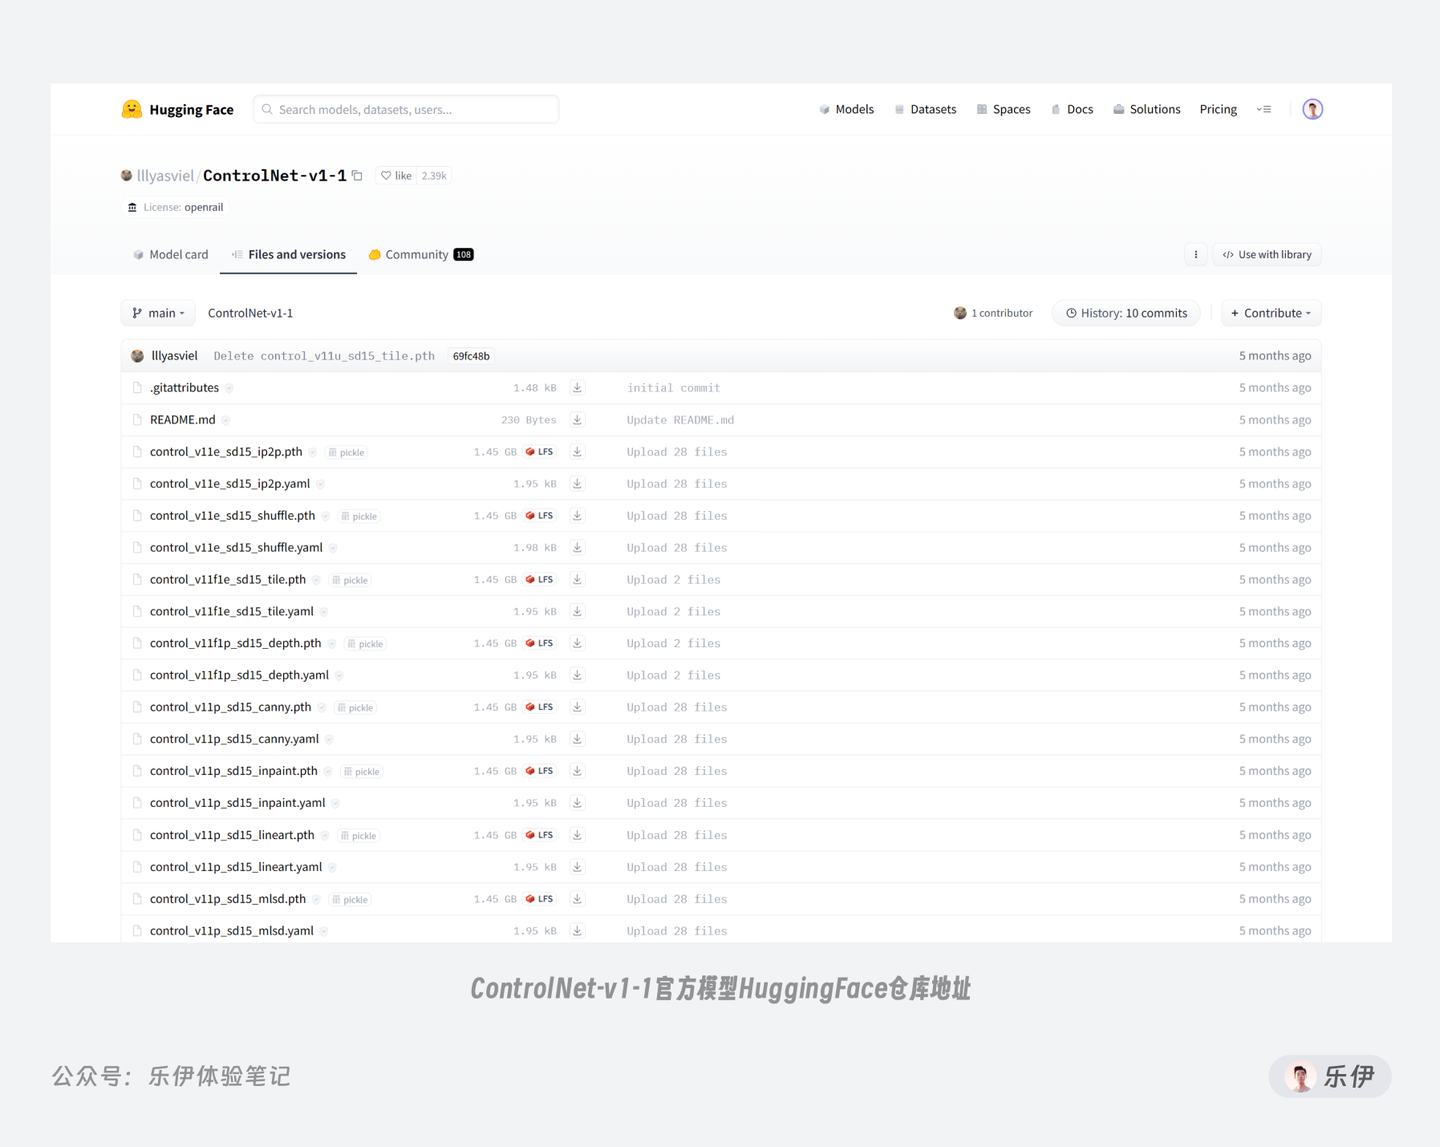The image size is (1440, 1147).
Task: Open the Contribute dropdown
Action: [1270, 313]
